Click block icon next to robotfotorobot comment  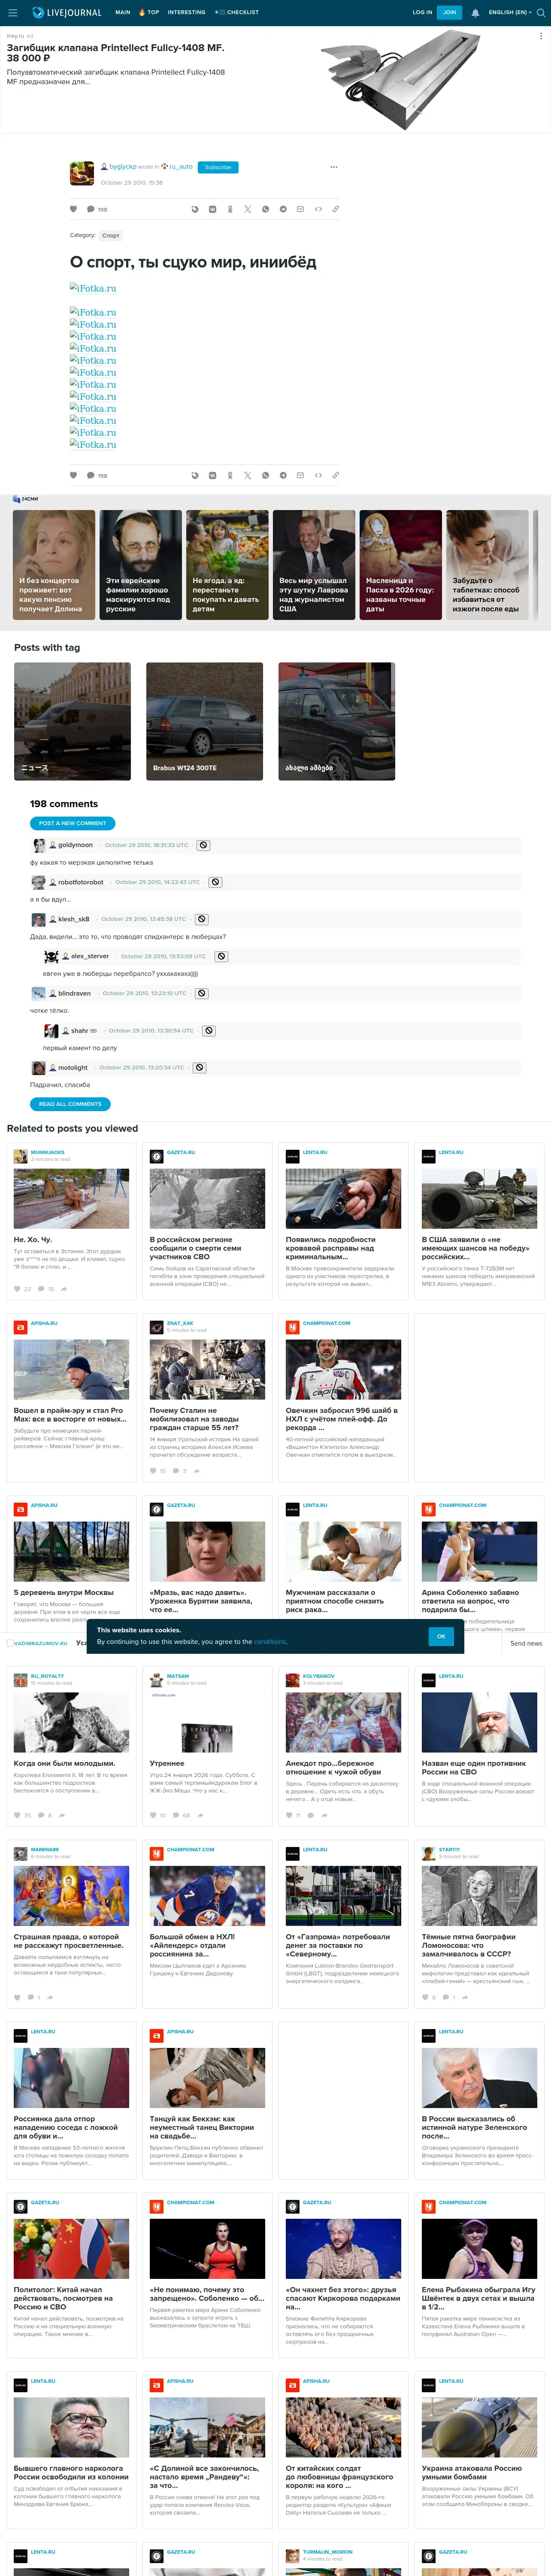click(215, 882)
